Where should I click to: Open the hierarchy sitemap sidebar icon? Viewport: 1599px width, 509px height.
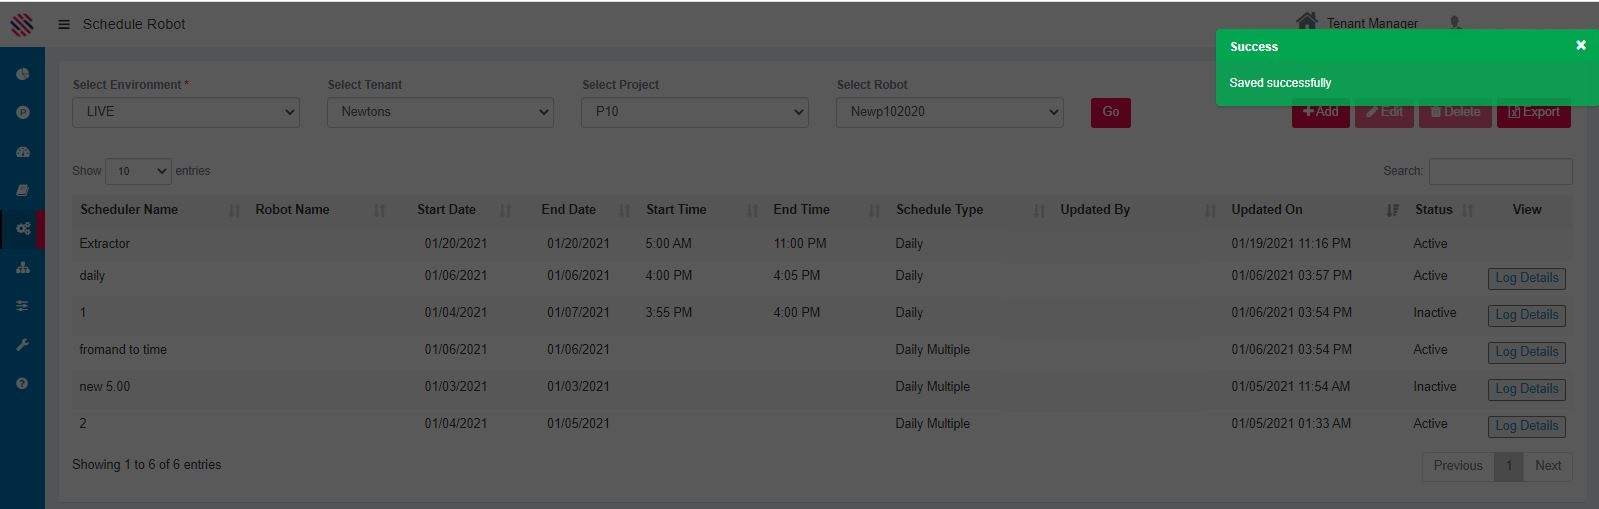click(22, 267)
